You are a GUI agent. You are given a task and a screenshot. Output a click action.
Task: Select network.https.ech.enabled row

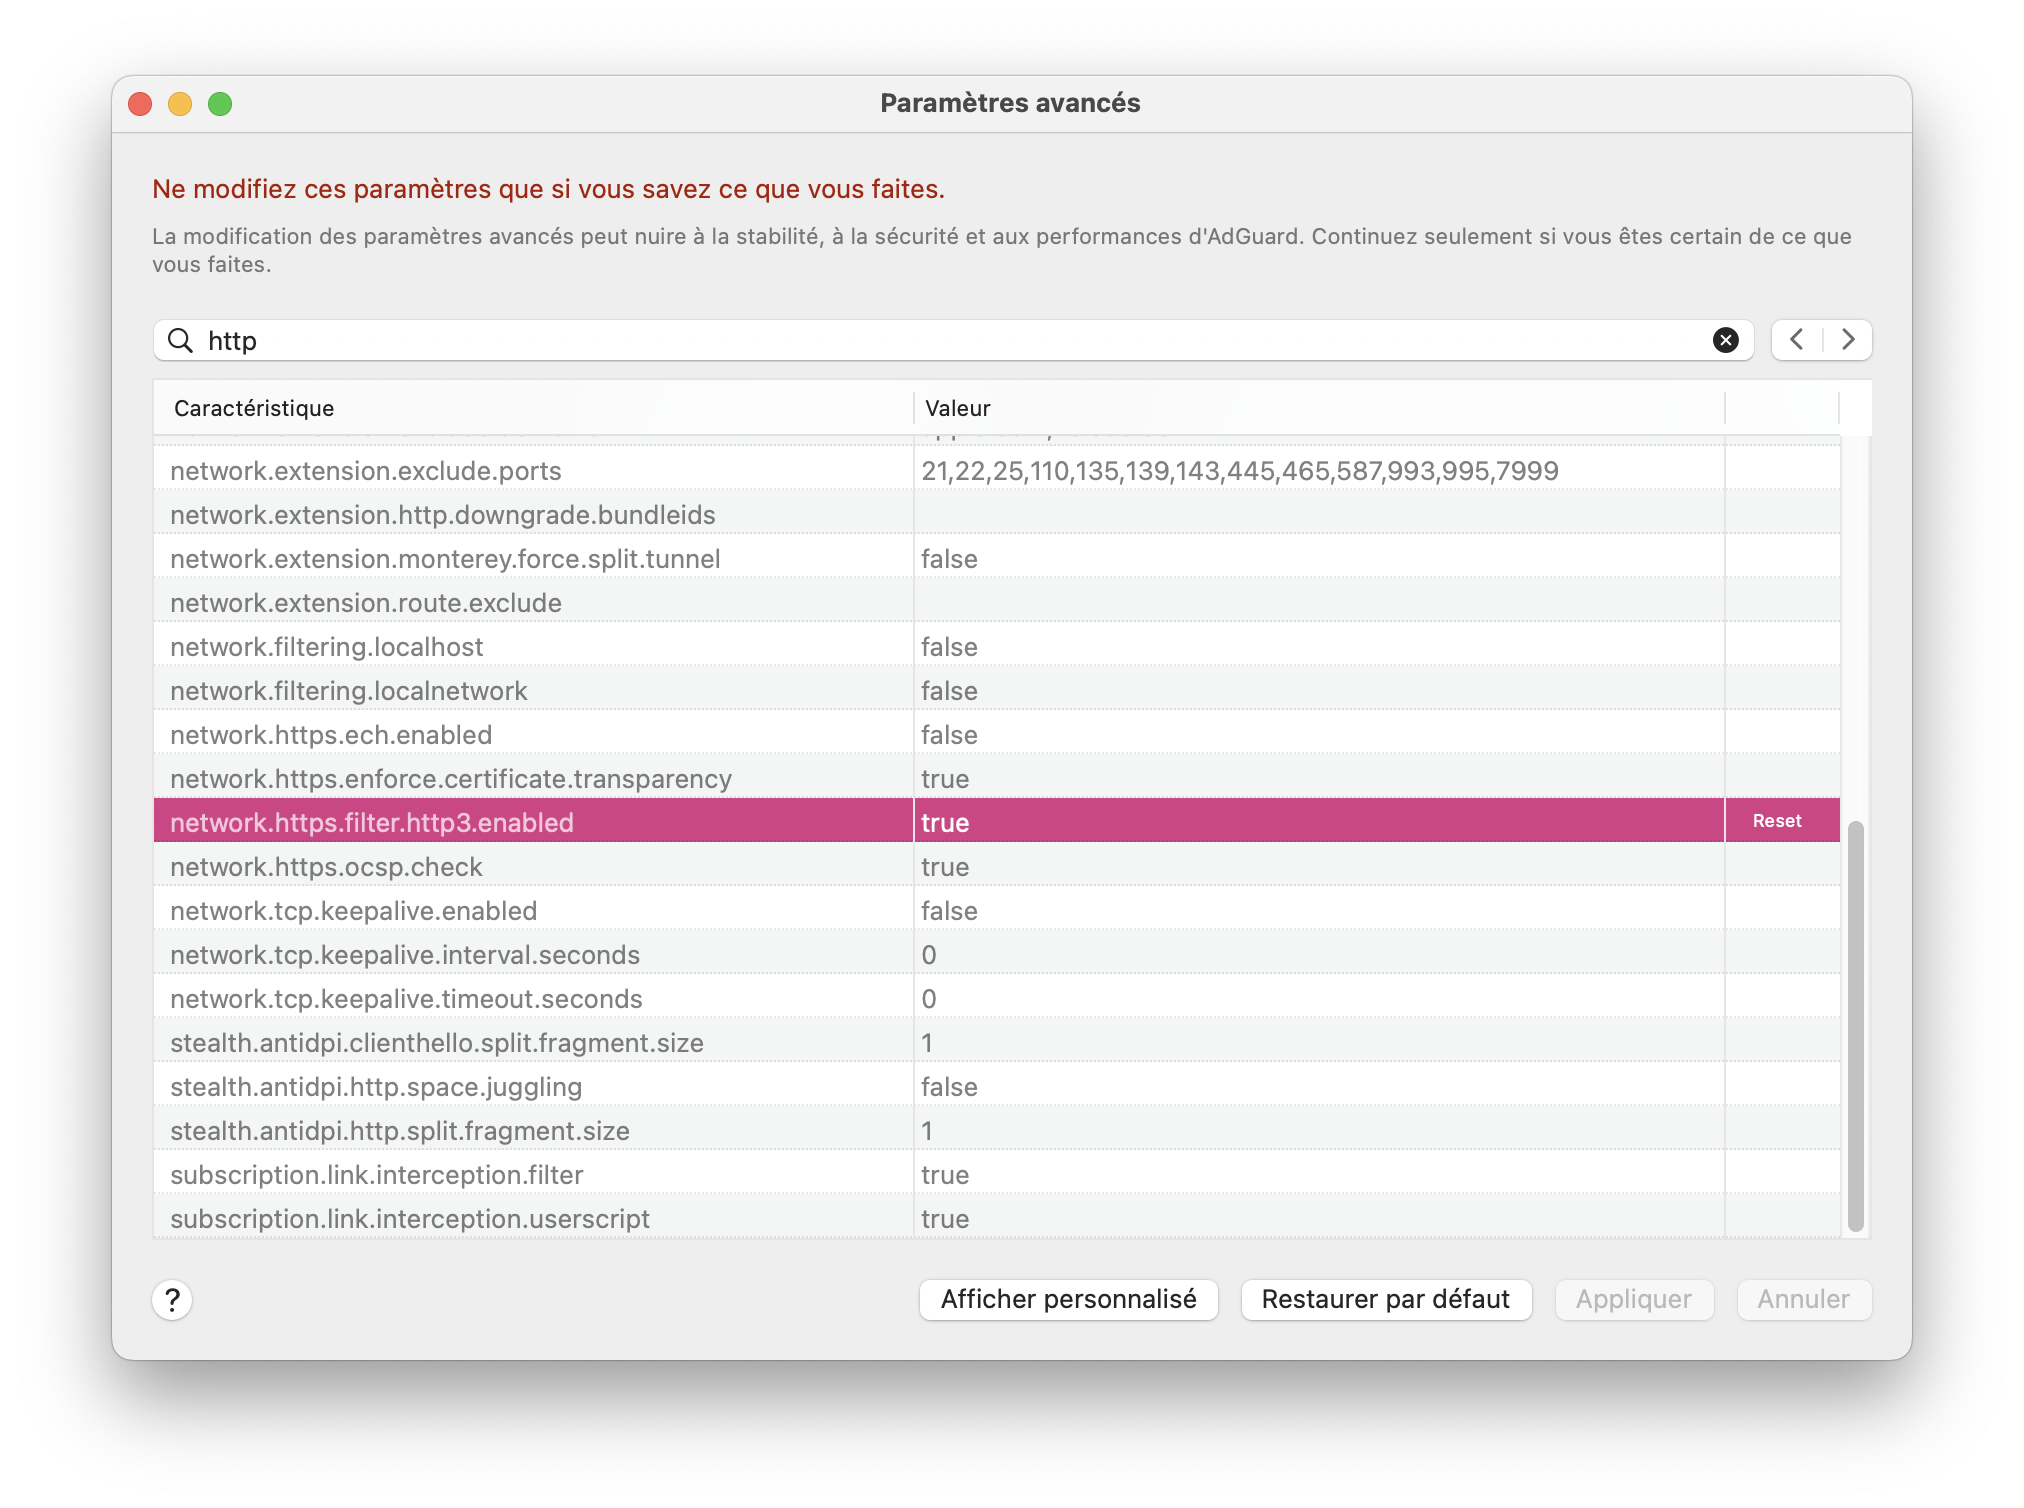997,735
